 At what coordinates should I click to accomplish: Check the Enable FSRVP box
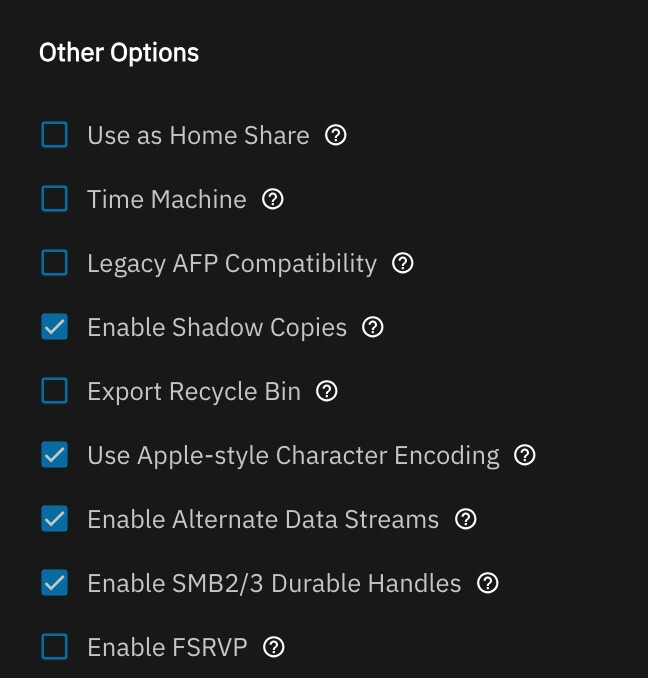pyautogui.click(x=54, y=646)
